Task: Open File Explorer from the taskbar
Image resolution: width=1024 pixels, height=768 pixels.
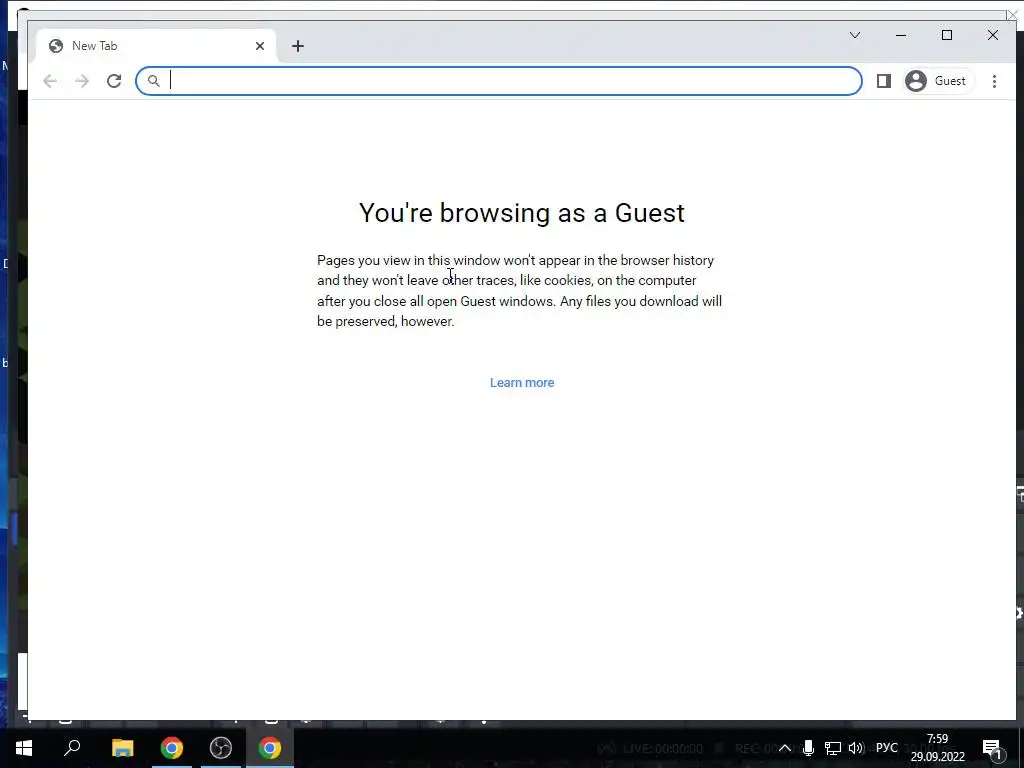Action: pyautogui.click(x=122, y=748)
